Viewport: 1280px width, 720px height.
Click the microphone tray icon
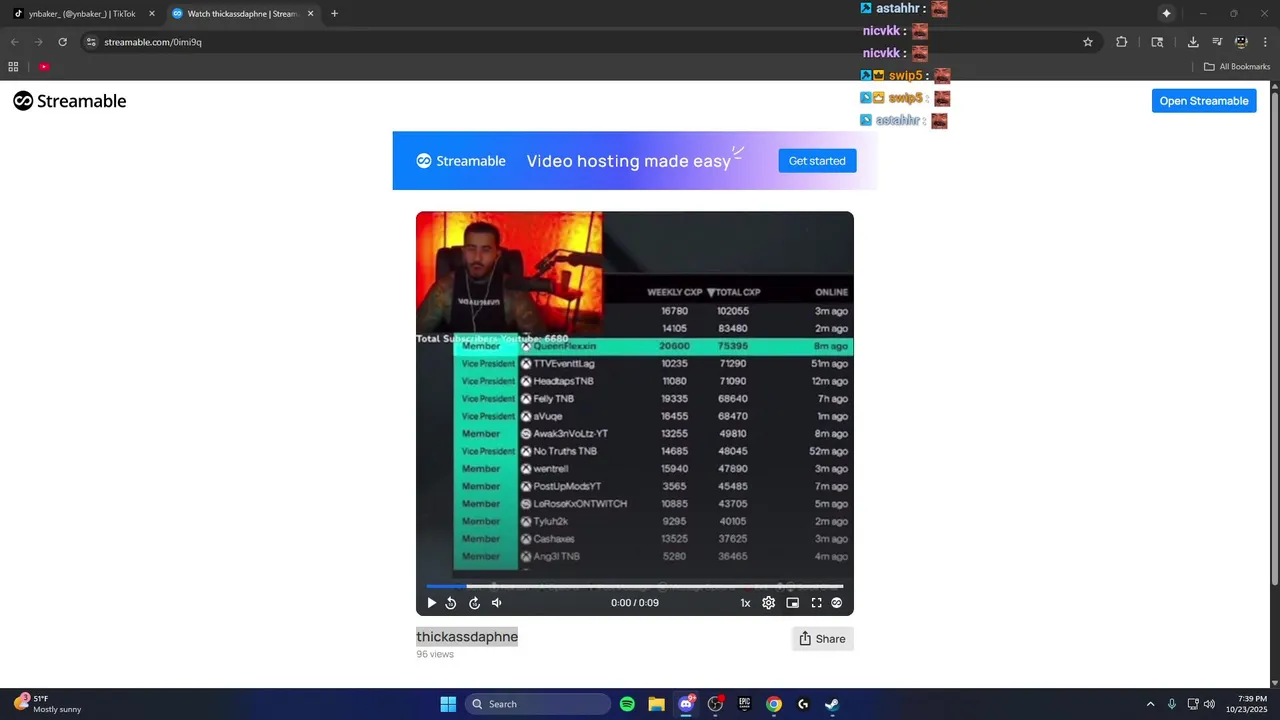coord(1172,704)
